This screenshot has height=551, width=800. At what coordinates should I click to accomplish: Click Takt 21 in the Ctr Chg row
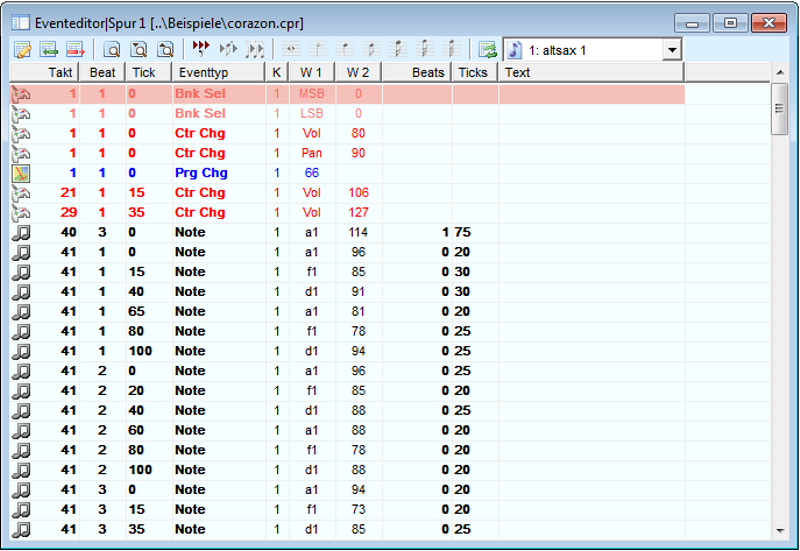click(x=68, y=193)
